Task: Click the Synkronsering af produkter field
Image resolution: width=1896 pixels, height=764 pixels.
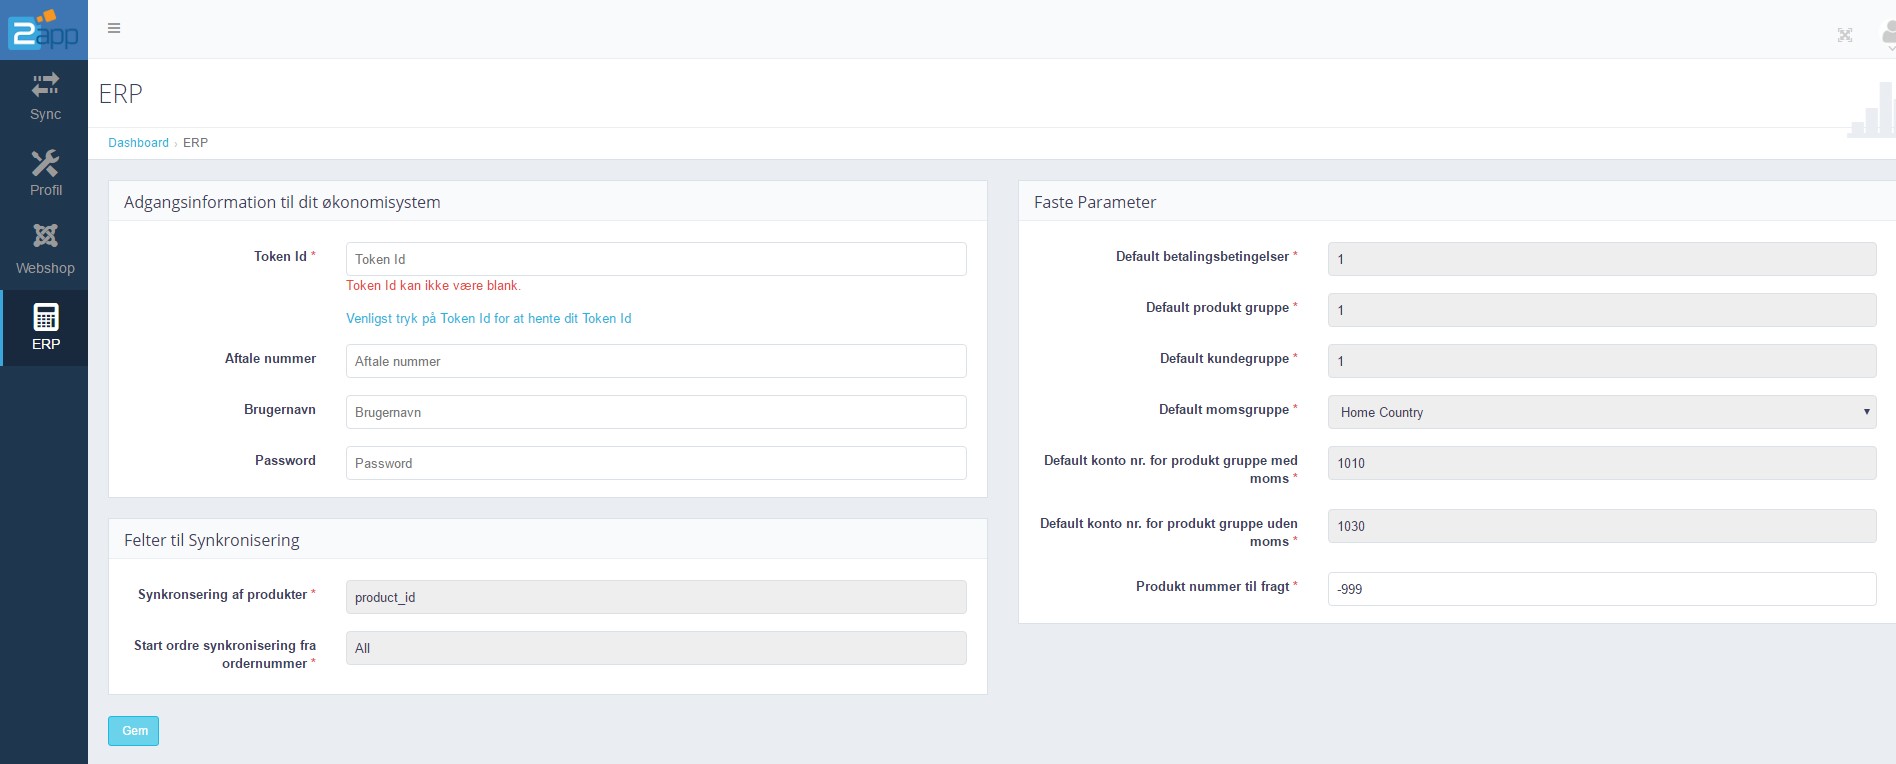Action: (656, 597)
